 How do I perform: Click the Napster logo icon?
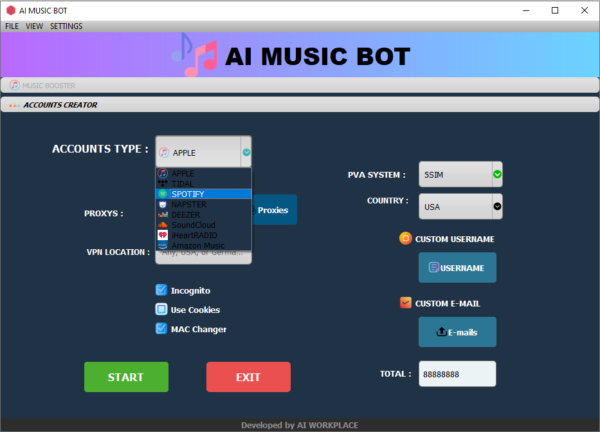163,204
